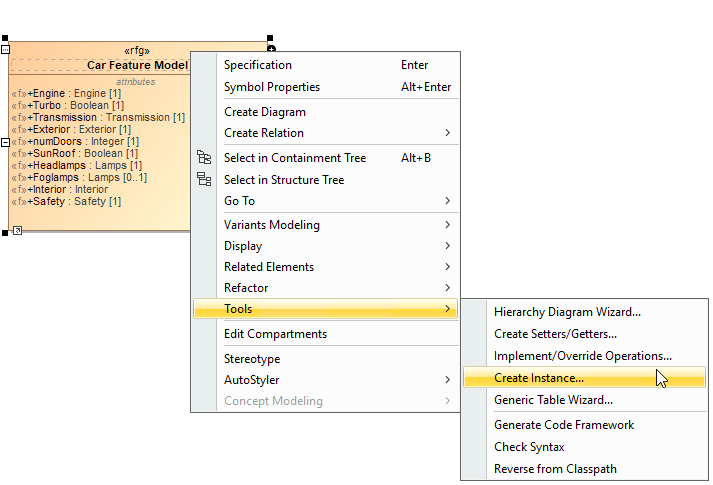Collapse the attributes compartment with minus toggle
The width and height of the screenshot is (713, 485).
(5, 142)
